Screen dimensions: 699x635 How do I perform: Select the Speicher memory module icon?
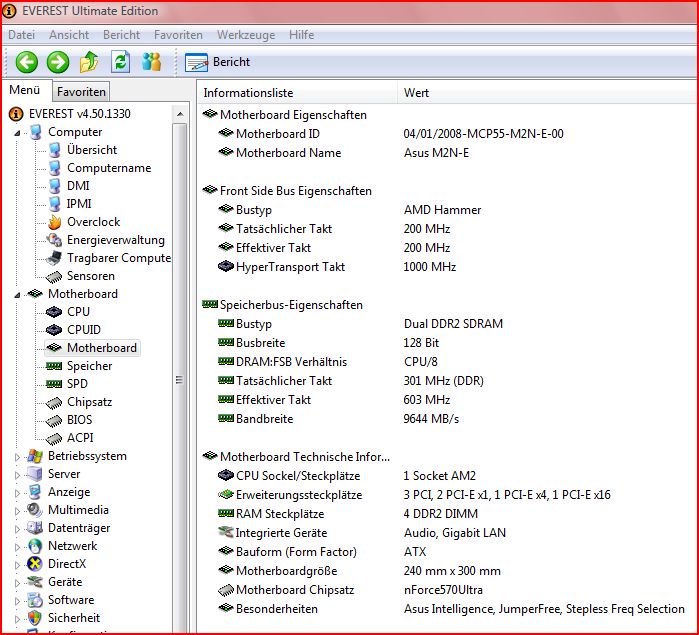(x=54, y=366)
